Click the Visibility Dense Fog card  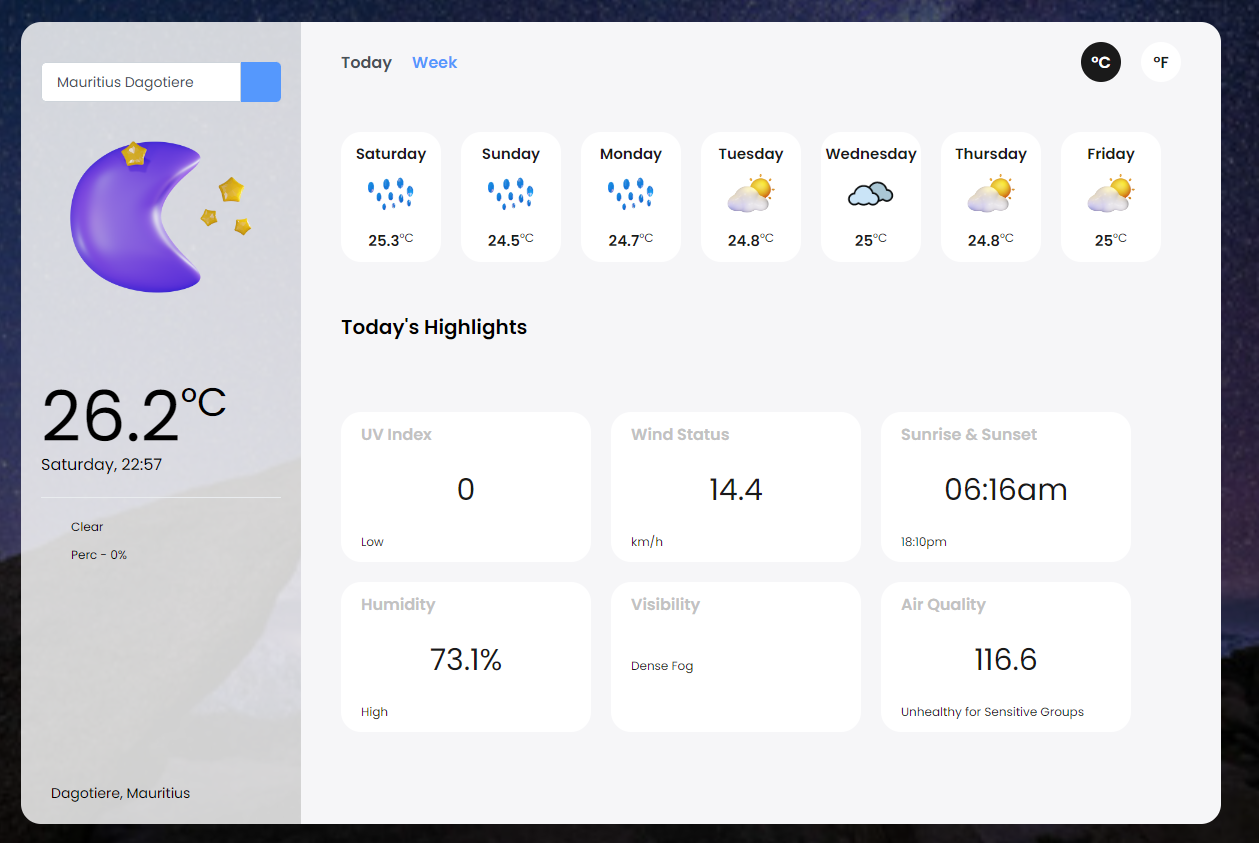coord(735,657)
